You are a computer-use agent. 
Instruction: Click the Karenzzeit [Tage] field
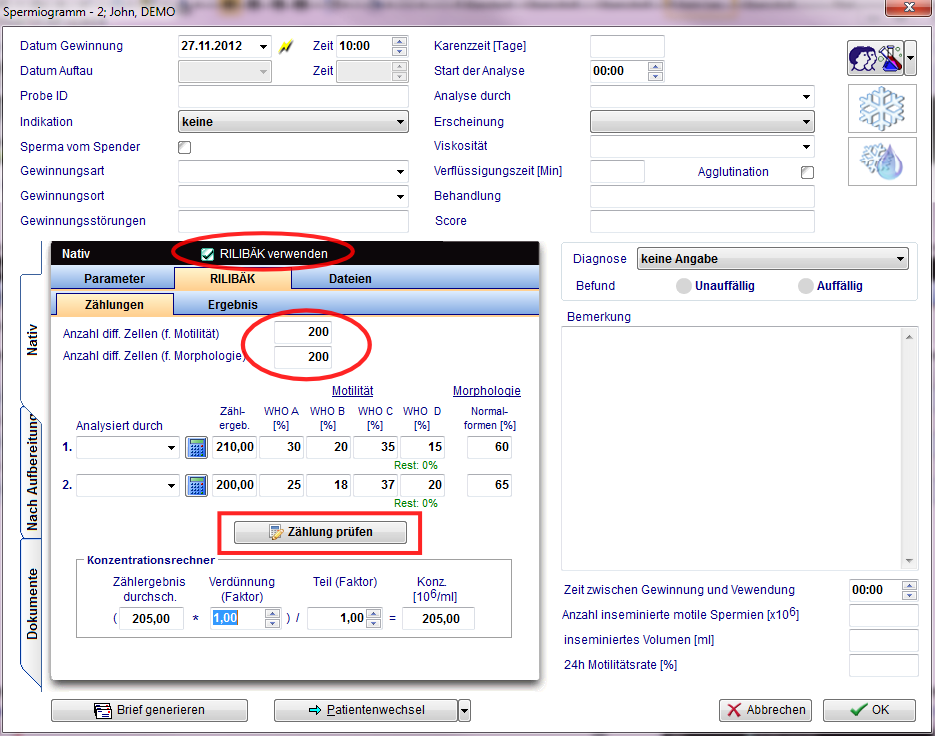[627, 47]
